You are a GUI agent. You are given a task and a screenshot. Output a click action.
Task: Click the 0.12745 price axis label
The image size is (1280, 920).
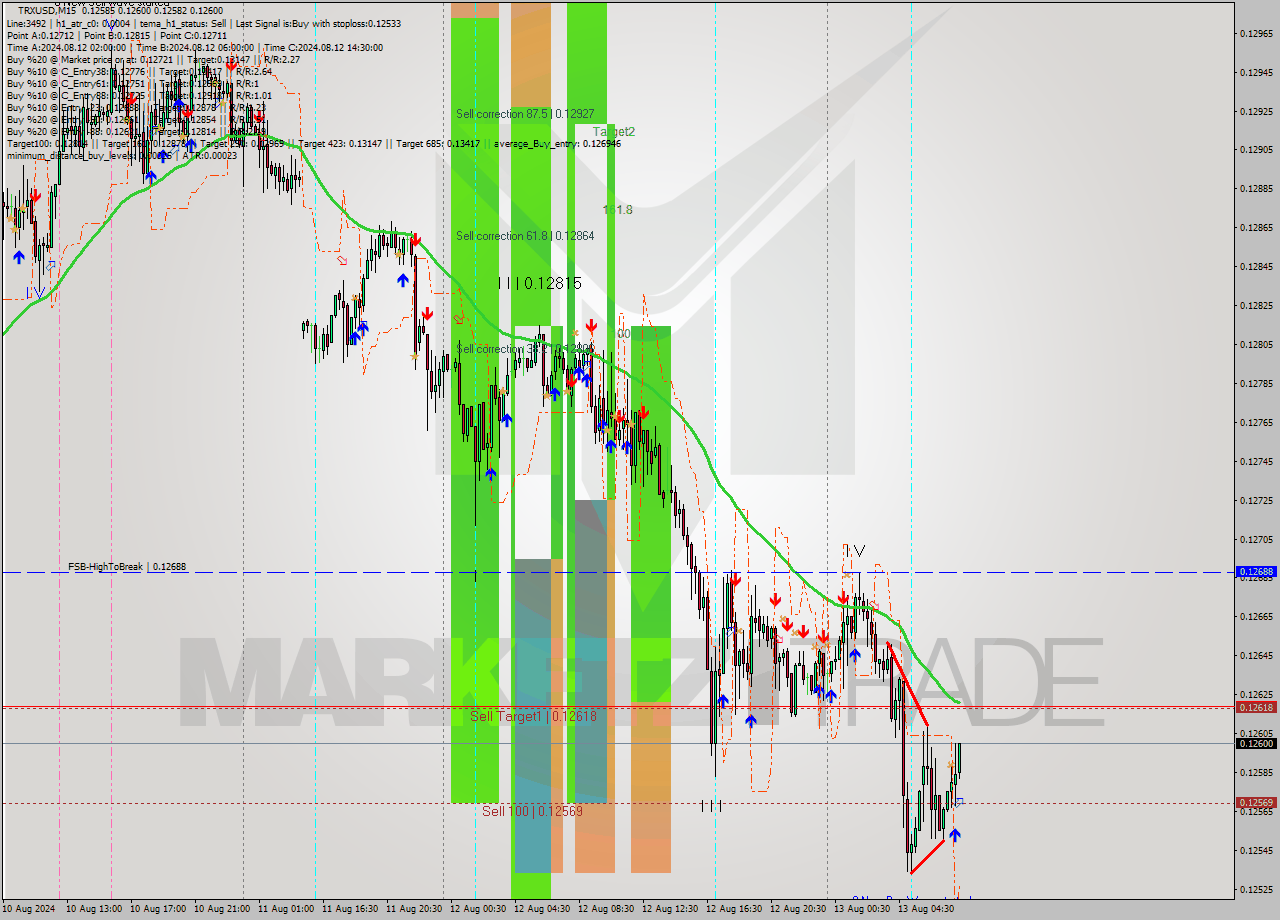pos(1256,462)
